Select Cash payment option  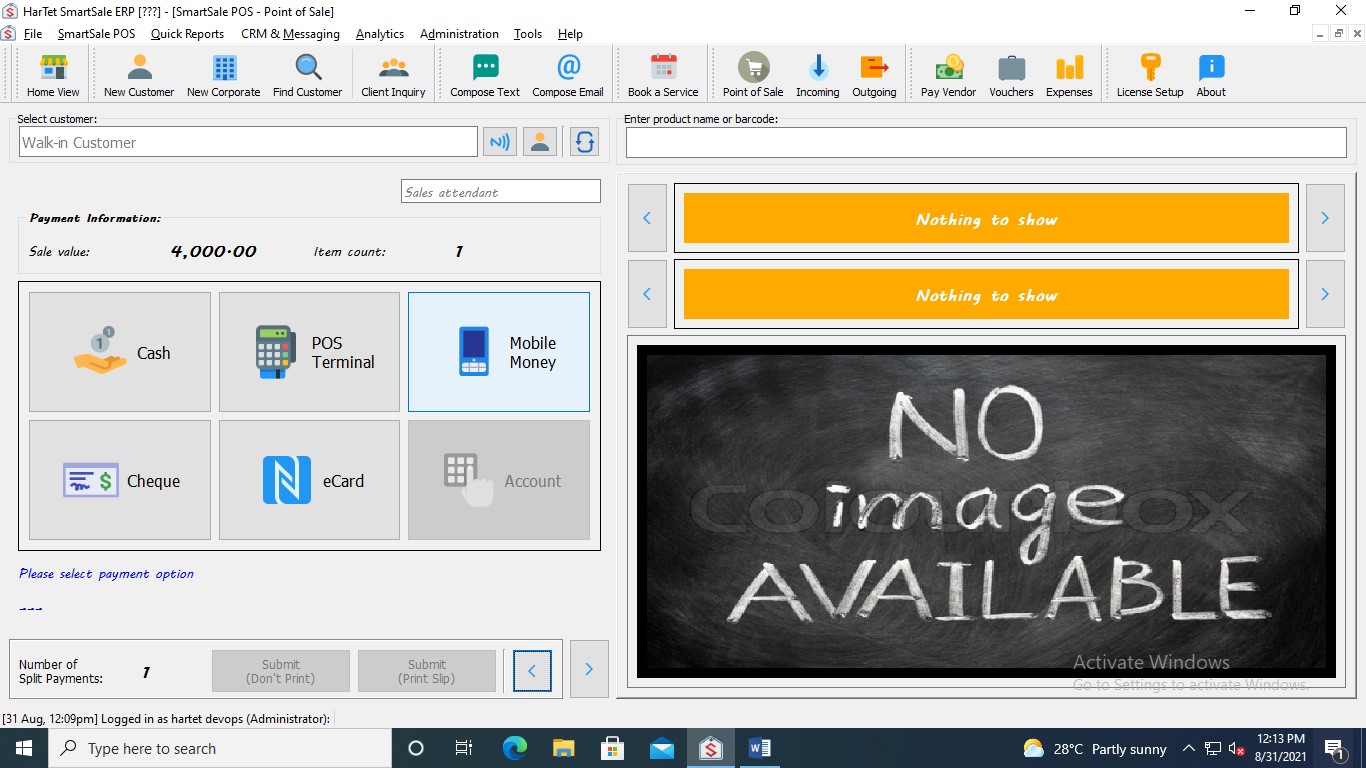[120, 352]
